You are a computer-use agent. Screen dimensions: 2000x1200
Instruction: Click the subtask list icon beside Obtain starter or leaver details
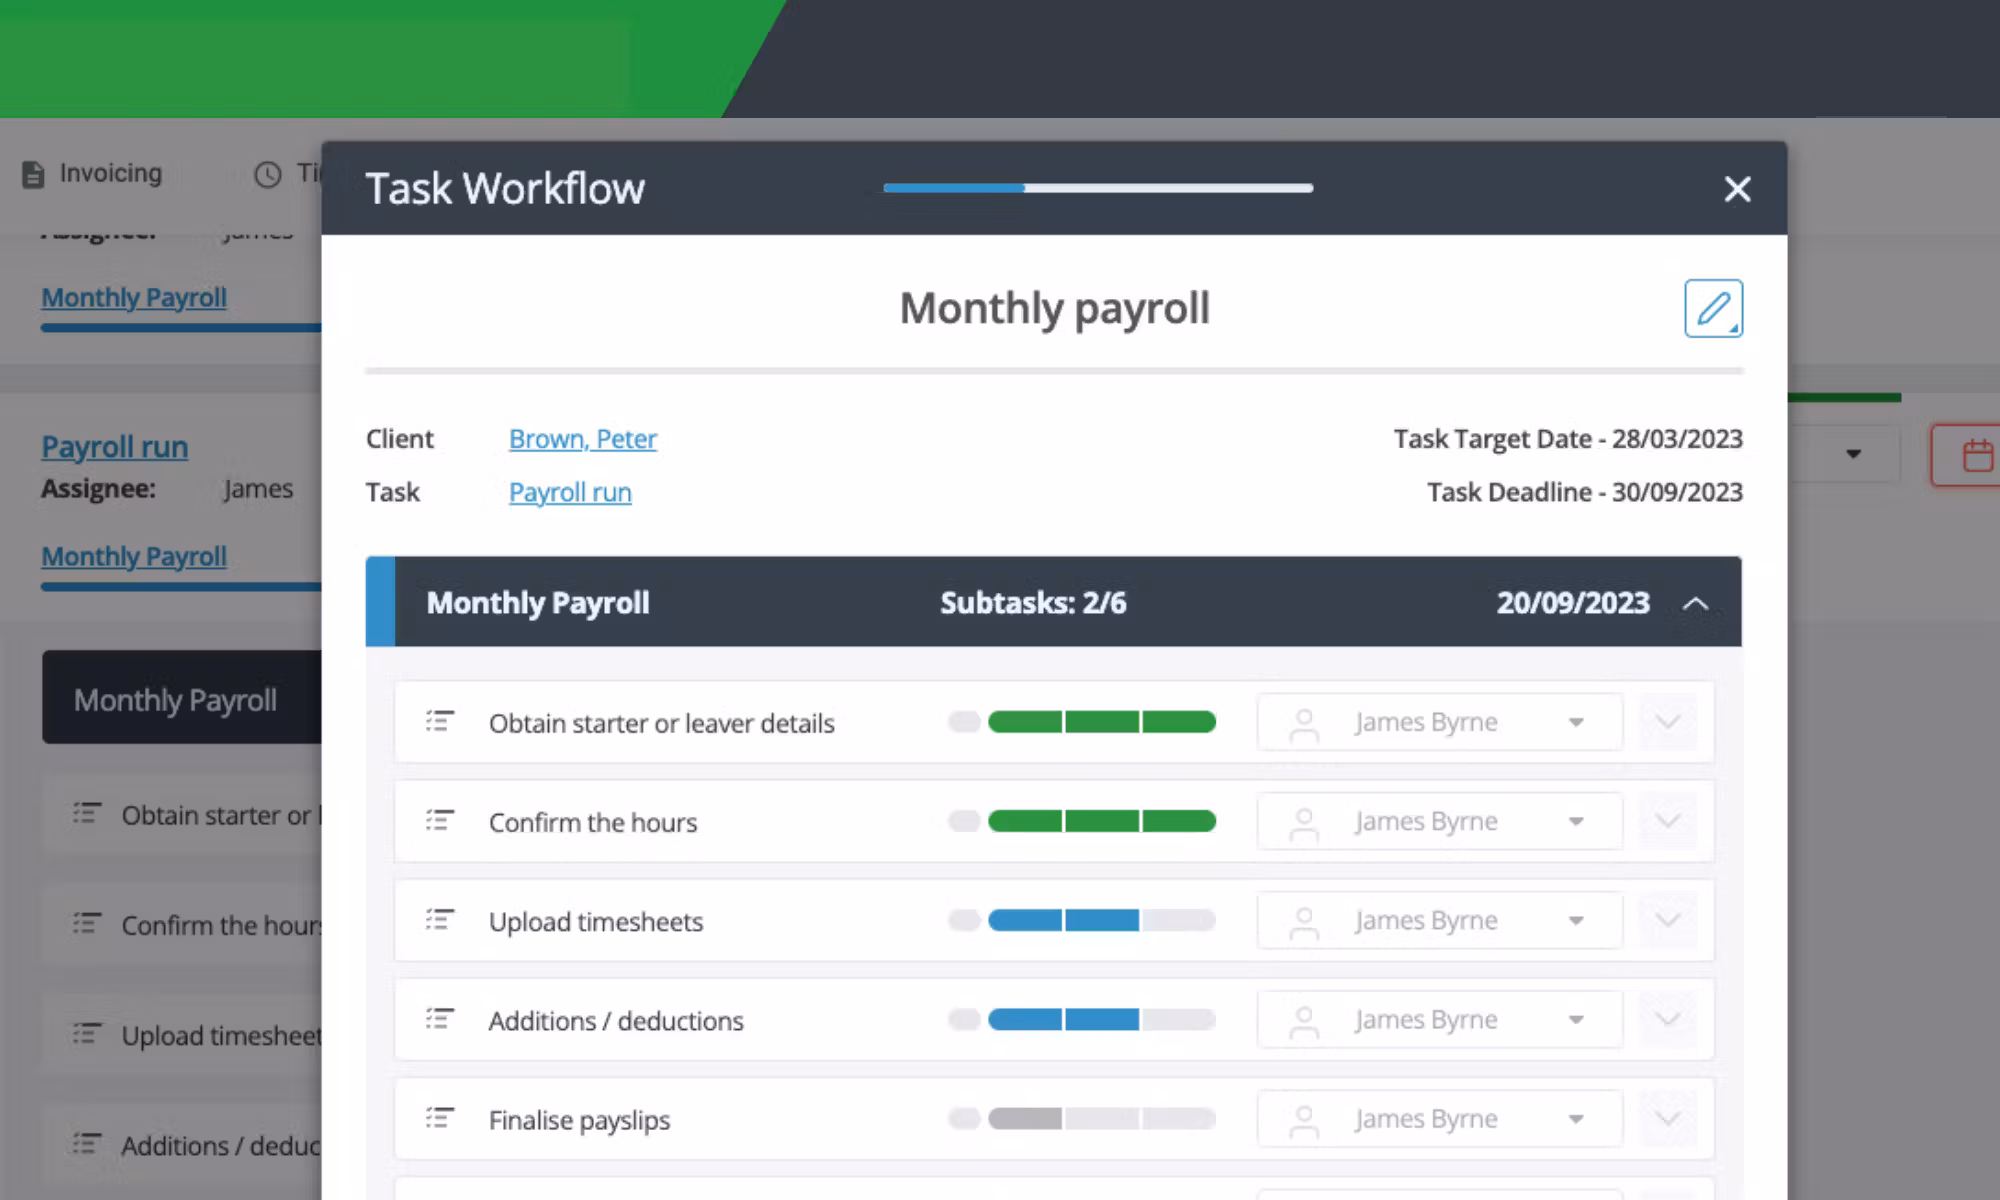(437, 721)
